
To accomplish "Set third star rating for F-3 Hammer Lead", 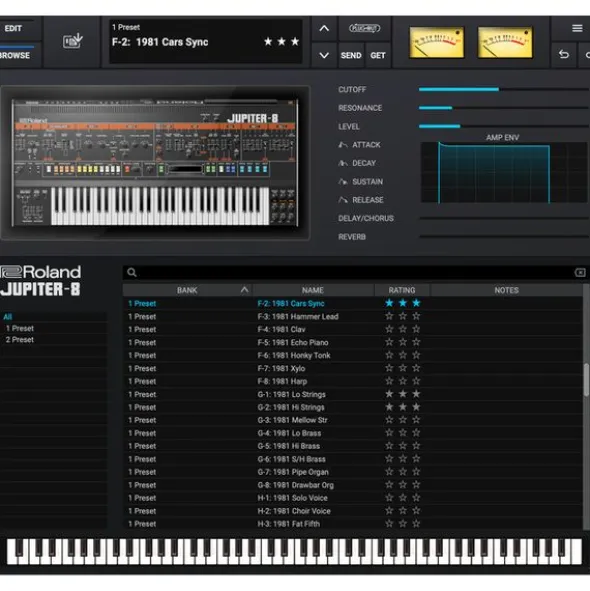I will click(416, 316).
